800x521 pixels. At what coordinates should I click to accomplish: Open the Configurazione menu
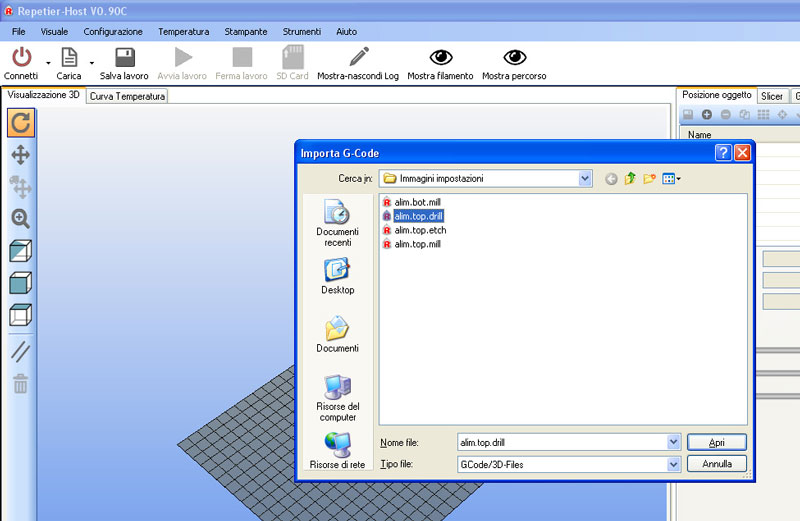click(x=113, y=32)
